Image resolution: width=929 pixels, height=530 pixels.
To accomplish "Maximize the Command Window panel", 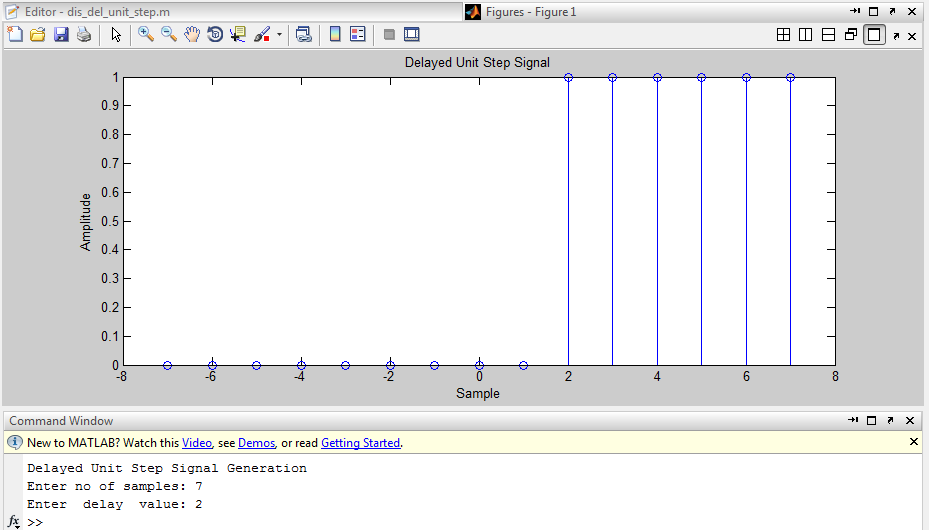I will (x=871, y=420).
